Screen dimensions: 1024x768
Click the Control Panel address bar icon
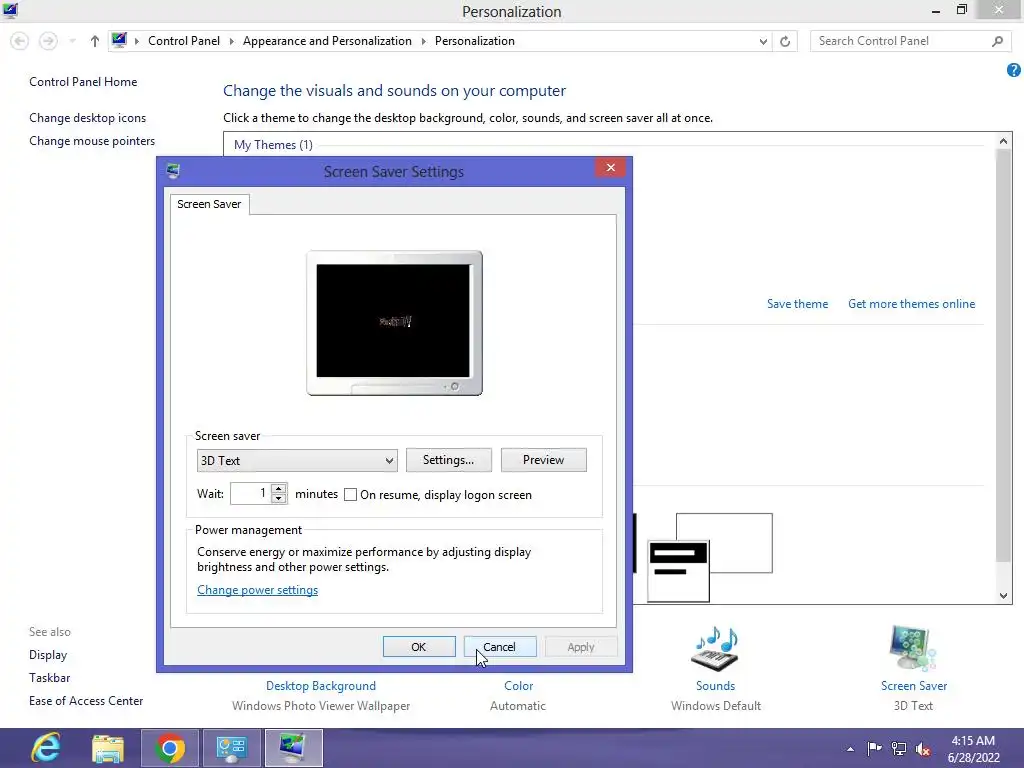[x=119, y=40]
